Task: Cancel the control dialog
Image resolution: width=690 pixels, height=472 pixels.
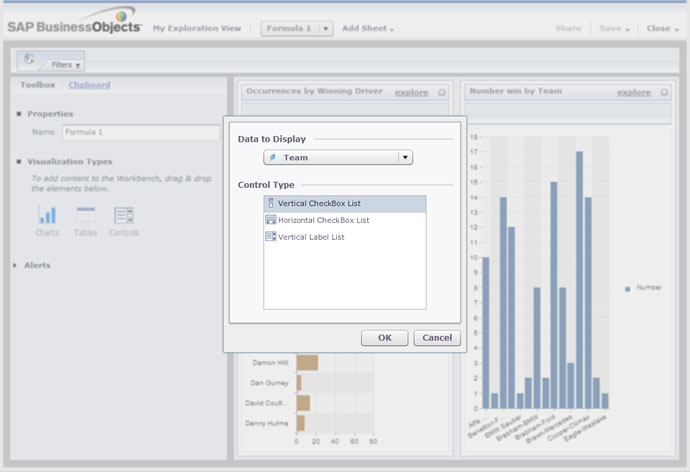Action: [x=437, y=338]
